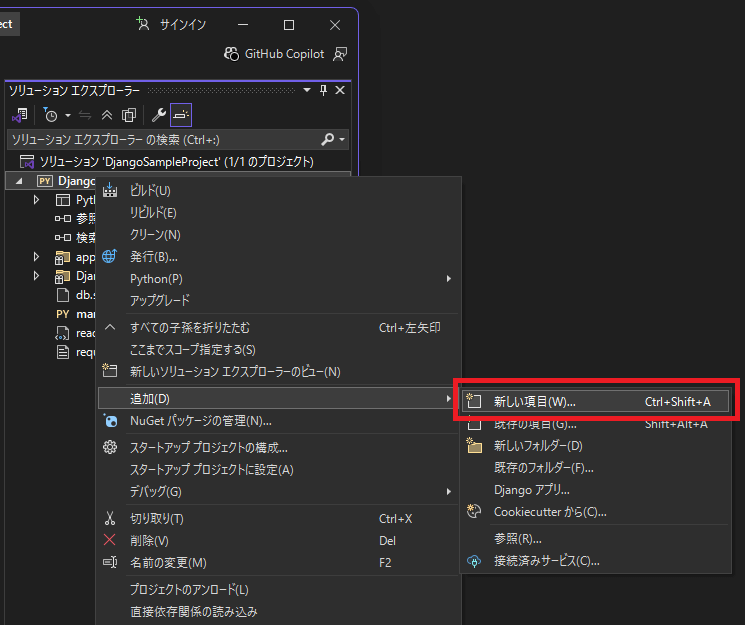The height and width of the screenshot is (625, 745).
Task: Select the Solution 'DjangoSampleProject' tree node
Action: pyautogui.click(x=176, y=161)
